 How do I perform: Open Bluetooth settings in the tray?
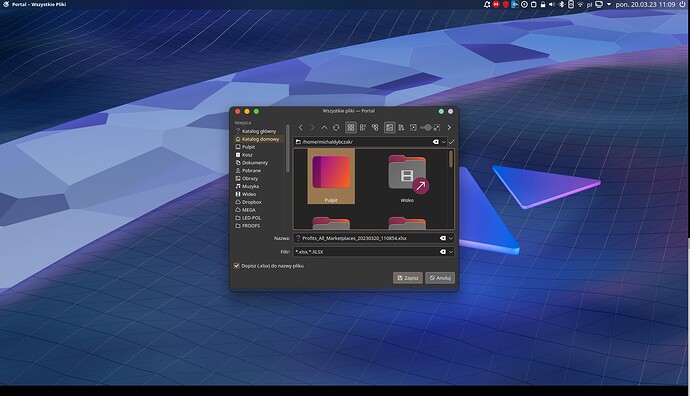[x=562, y=4]
